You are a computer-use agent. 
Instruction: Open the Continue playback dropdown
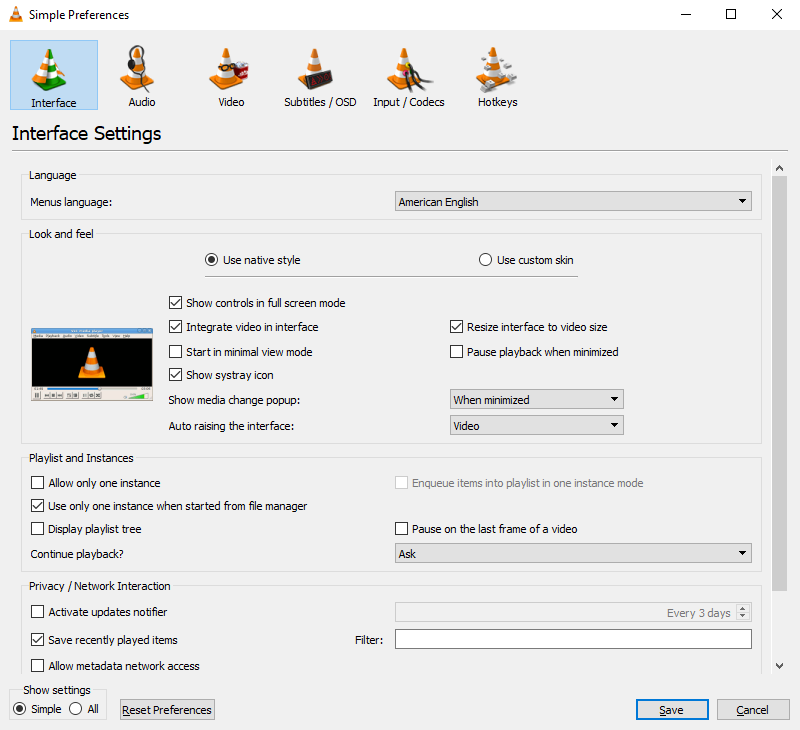pos(573,553)
